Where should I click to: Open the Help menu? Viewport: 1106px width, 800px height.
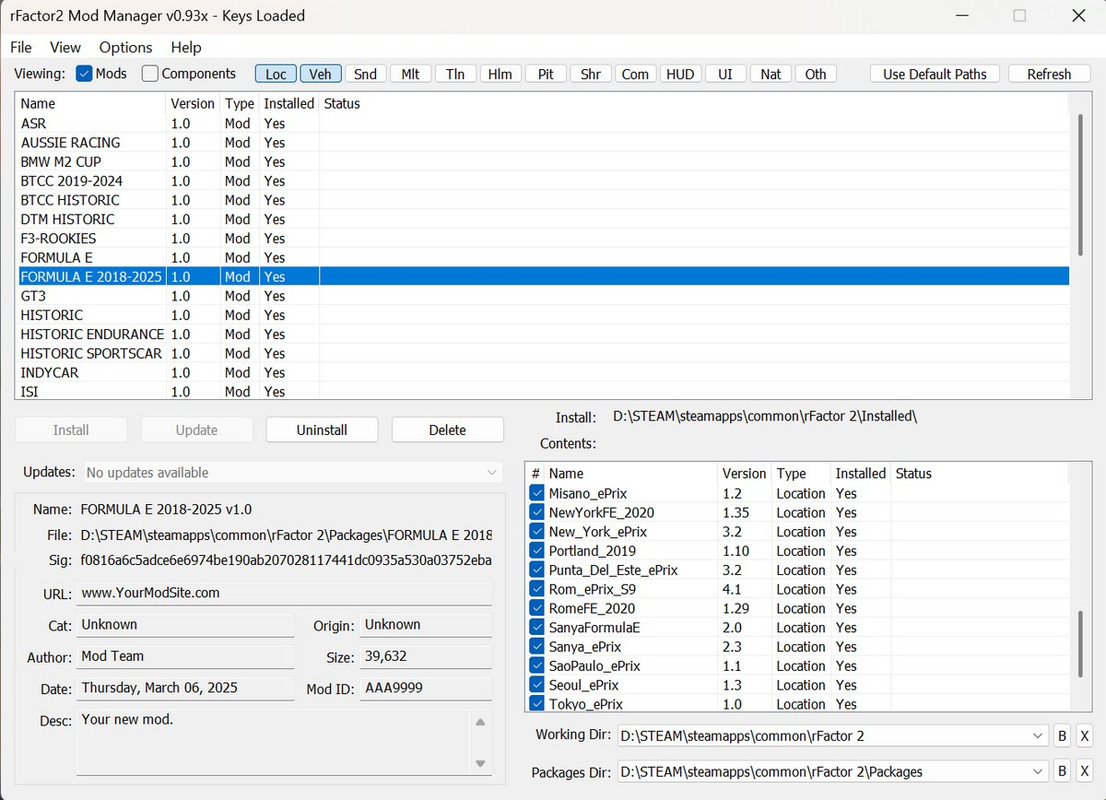186,47
